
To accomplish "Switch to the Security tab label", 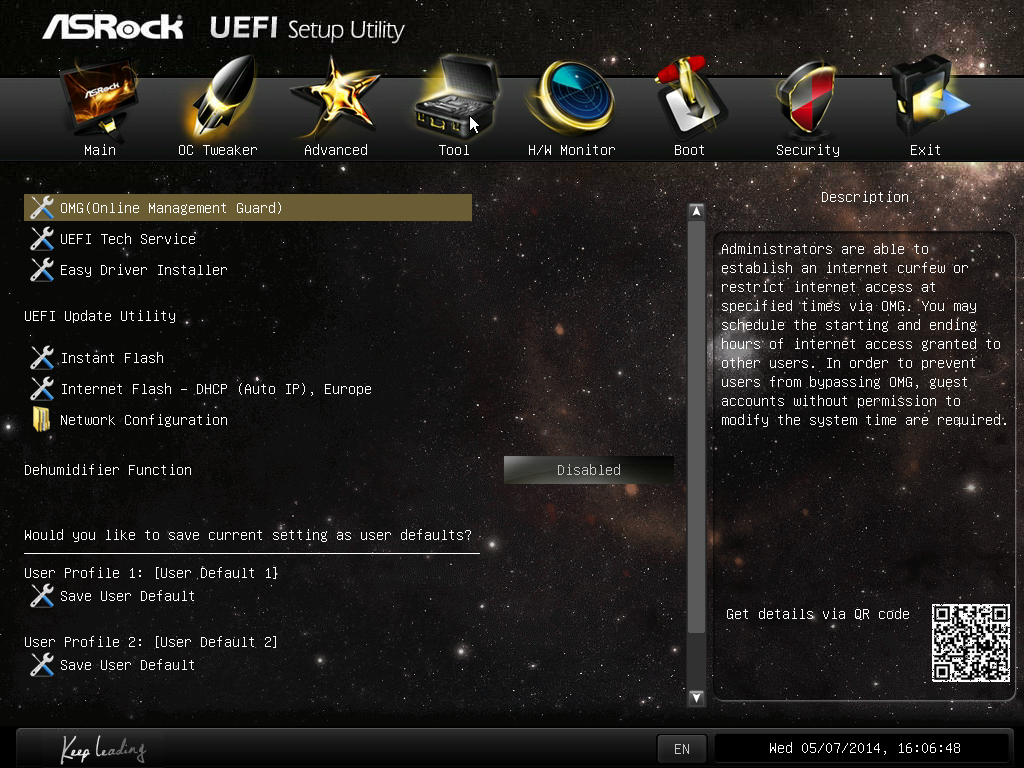I will (808, 150).
